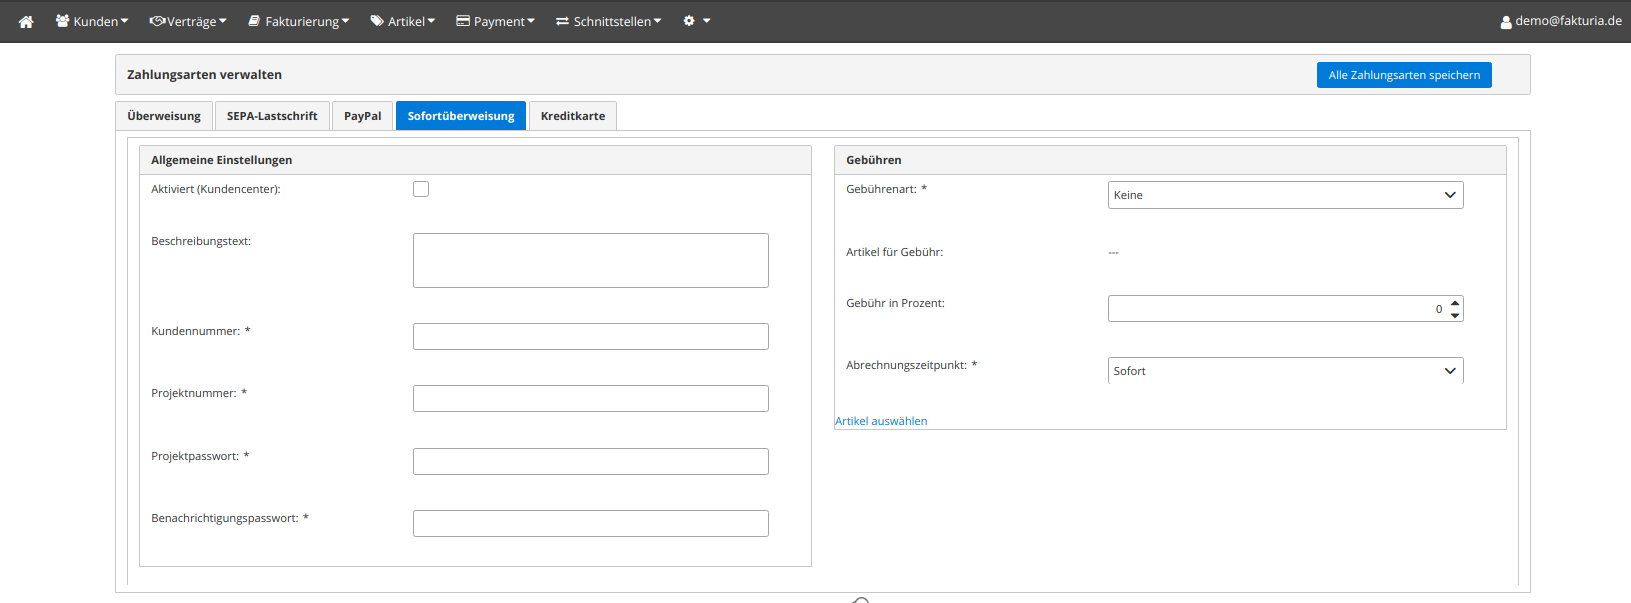This screenshot has height=603, width=1631.
Task: Open the Payment card menu
Action: click(x=496, y=21)
